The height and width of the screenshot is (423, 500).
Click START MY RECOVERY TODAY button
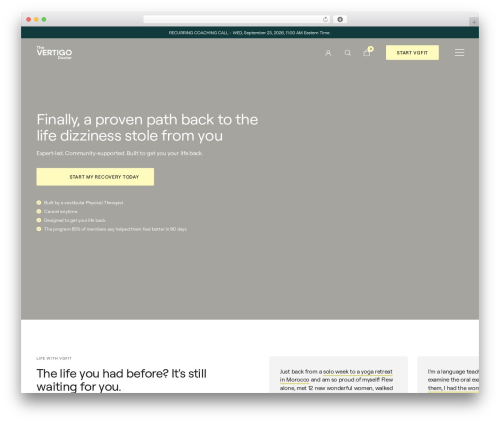[95, 177]
